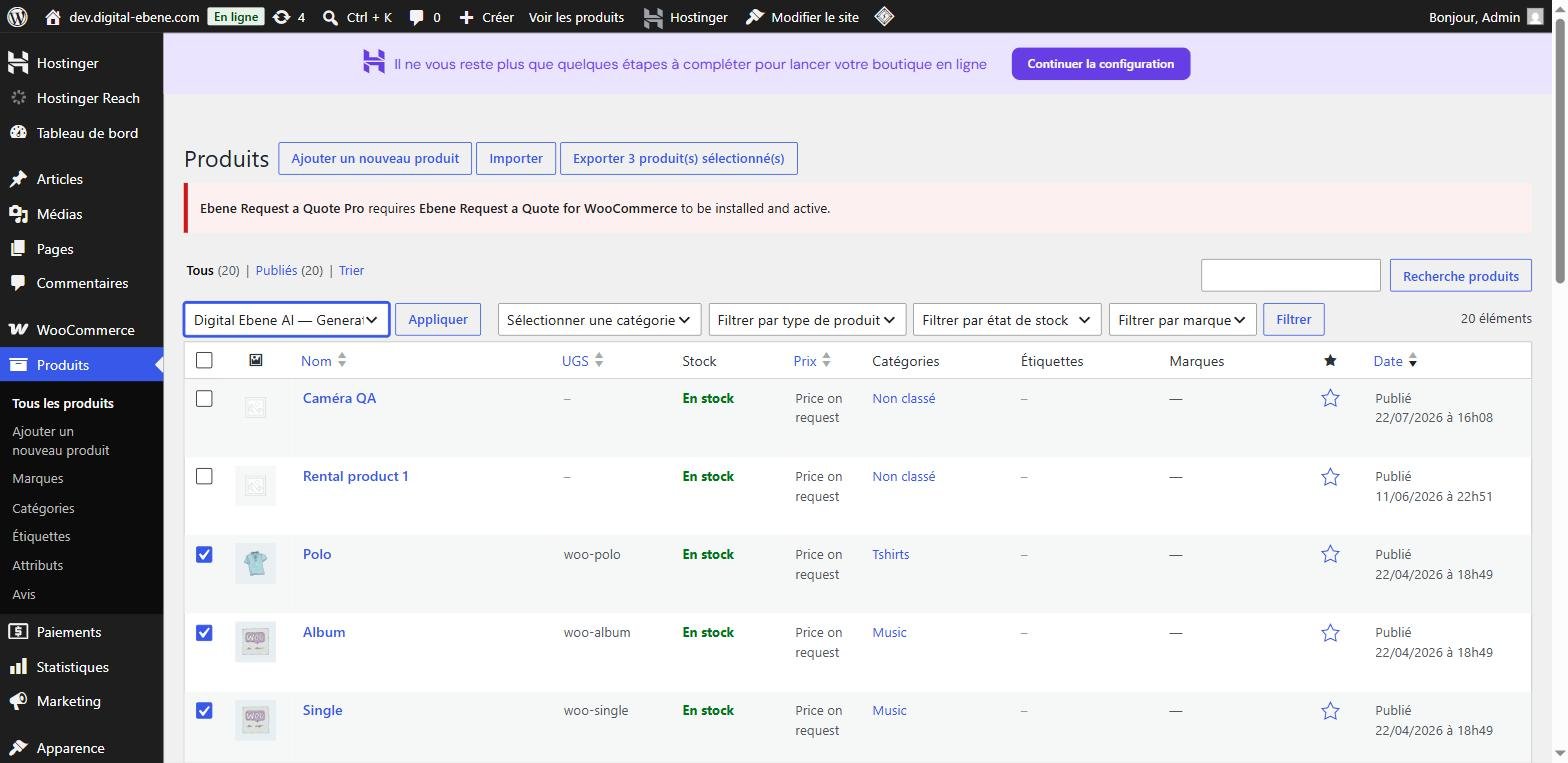The image size is (1568, 763).
Task: Star the Polo product as featured
Action: pos(1330,555)
